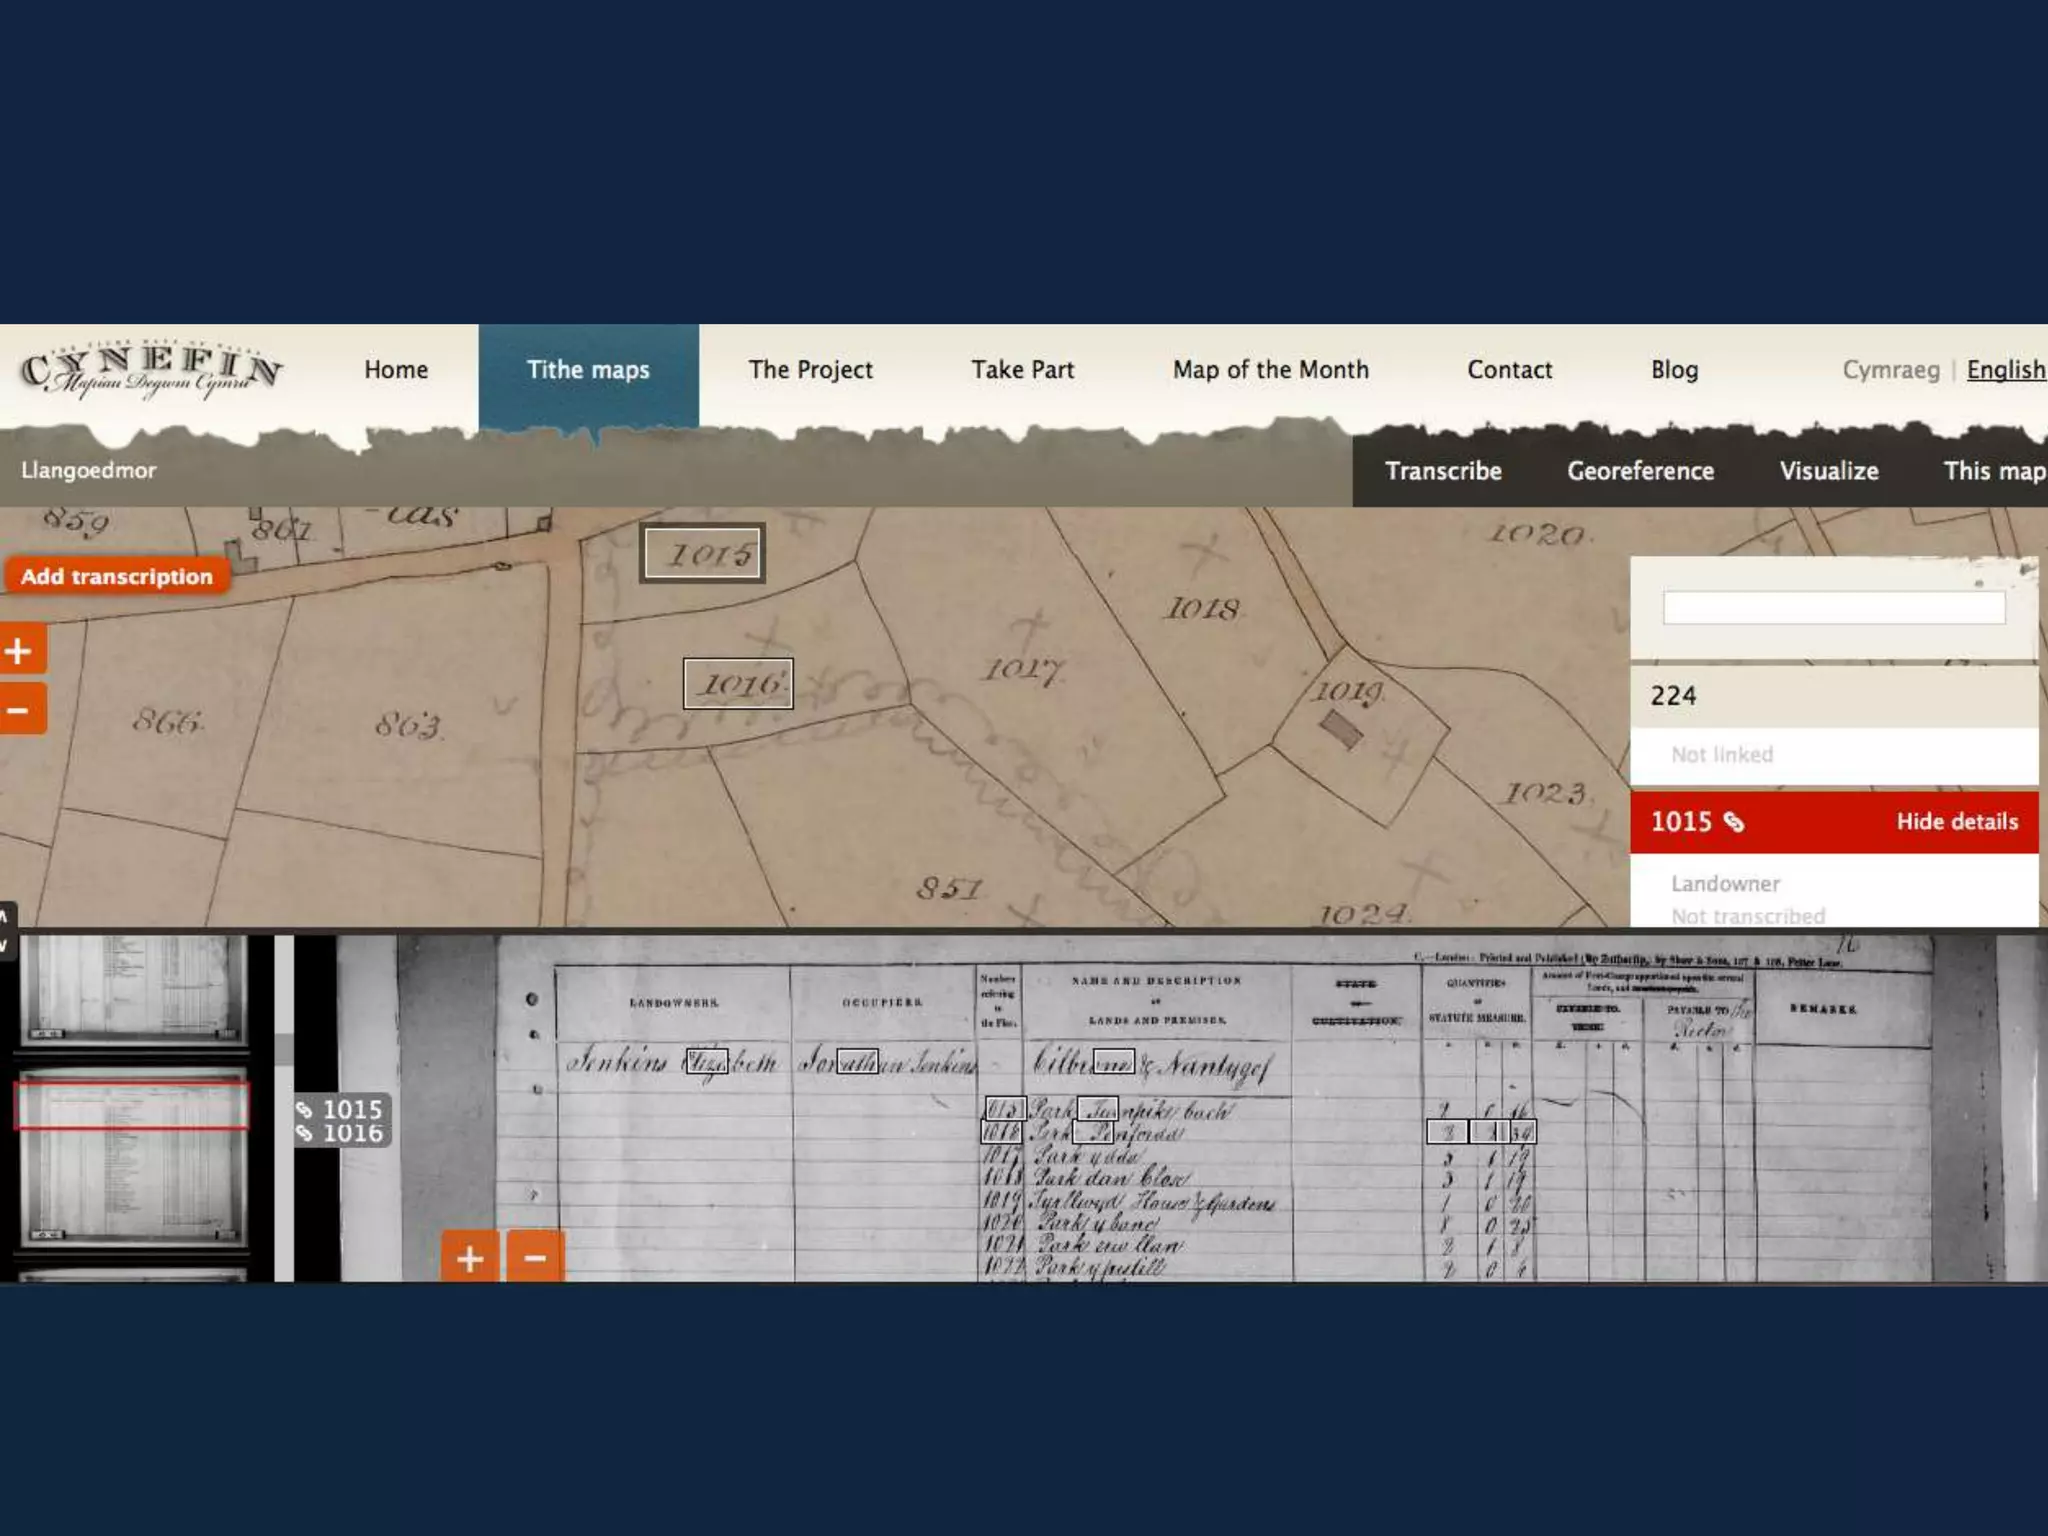Select the first apportionment page thumbnail
Image resolution: width=2048 pixels, height=1536 pixels.
click(133, 990)
